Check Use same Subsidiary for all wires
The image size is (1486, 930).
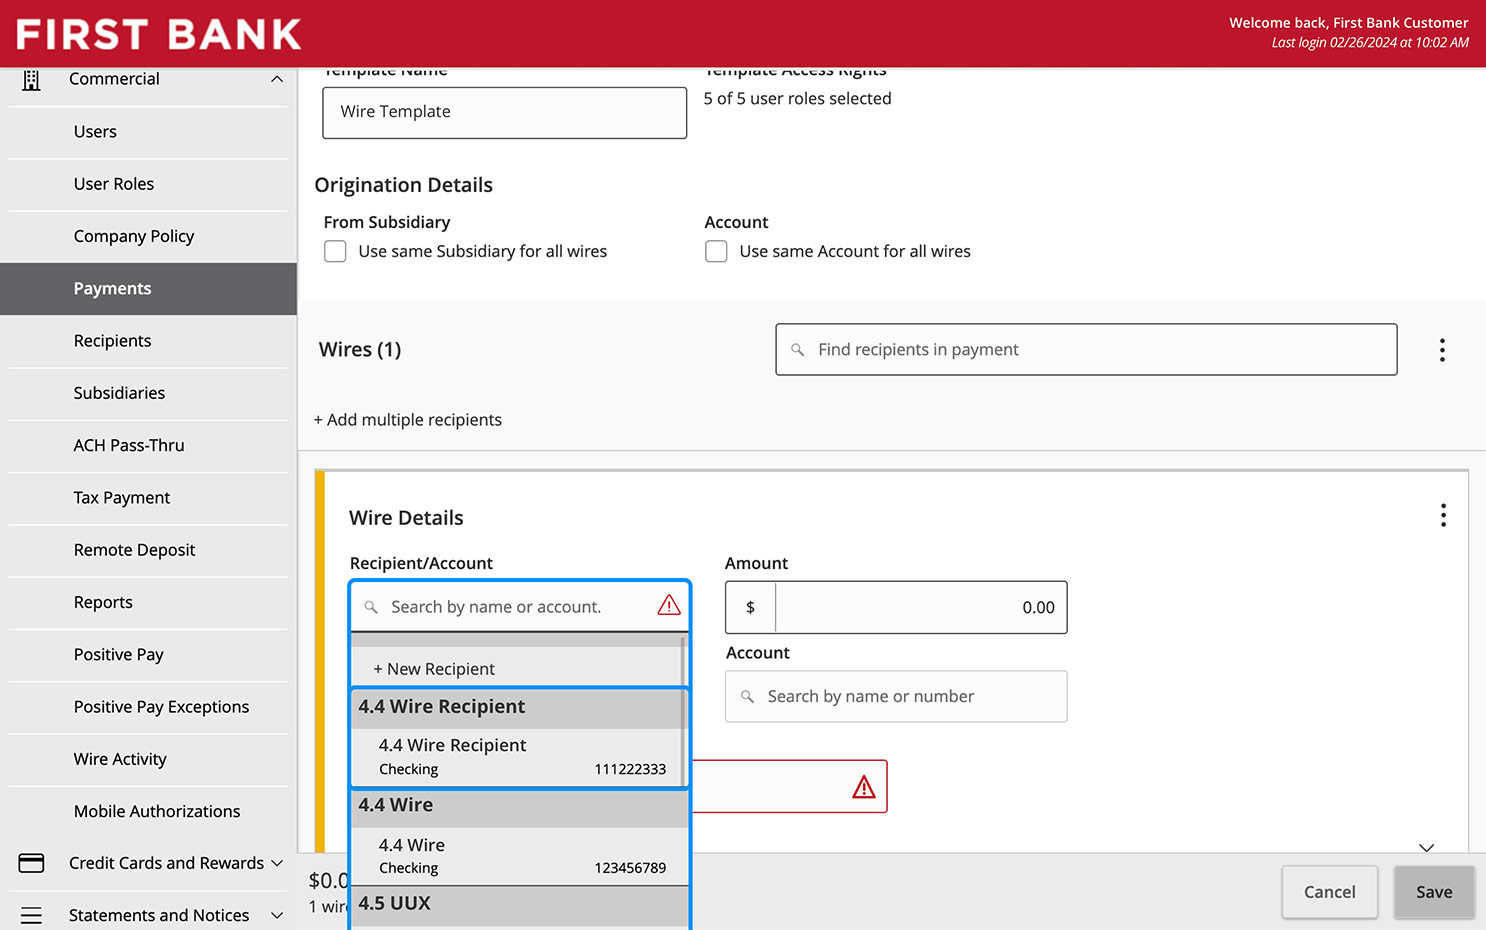click(335, 251)
